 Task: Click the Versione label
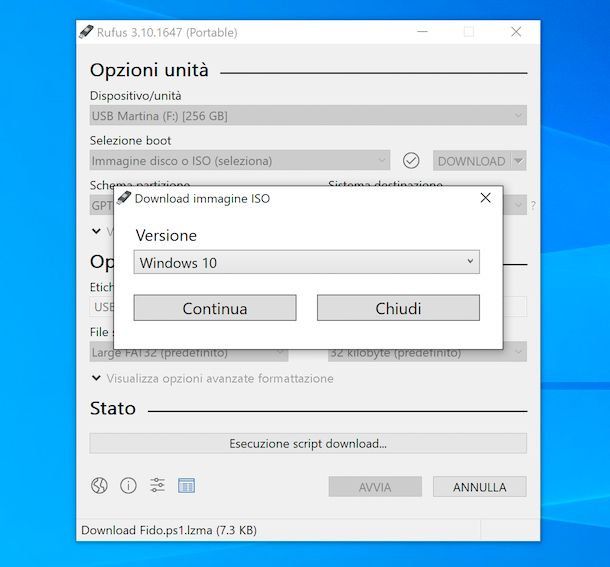click(166, 235)
